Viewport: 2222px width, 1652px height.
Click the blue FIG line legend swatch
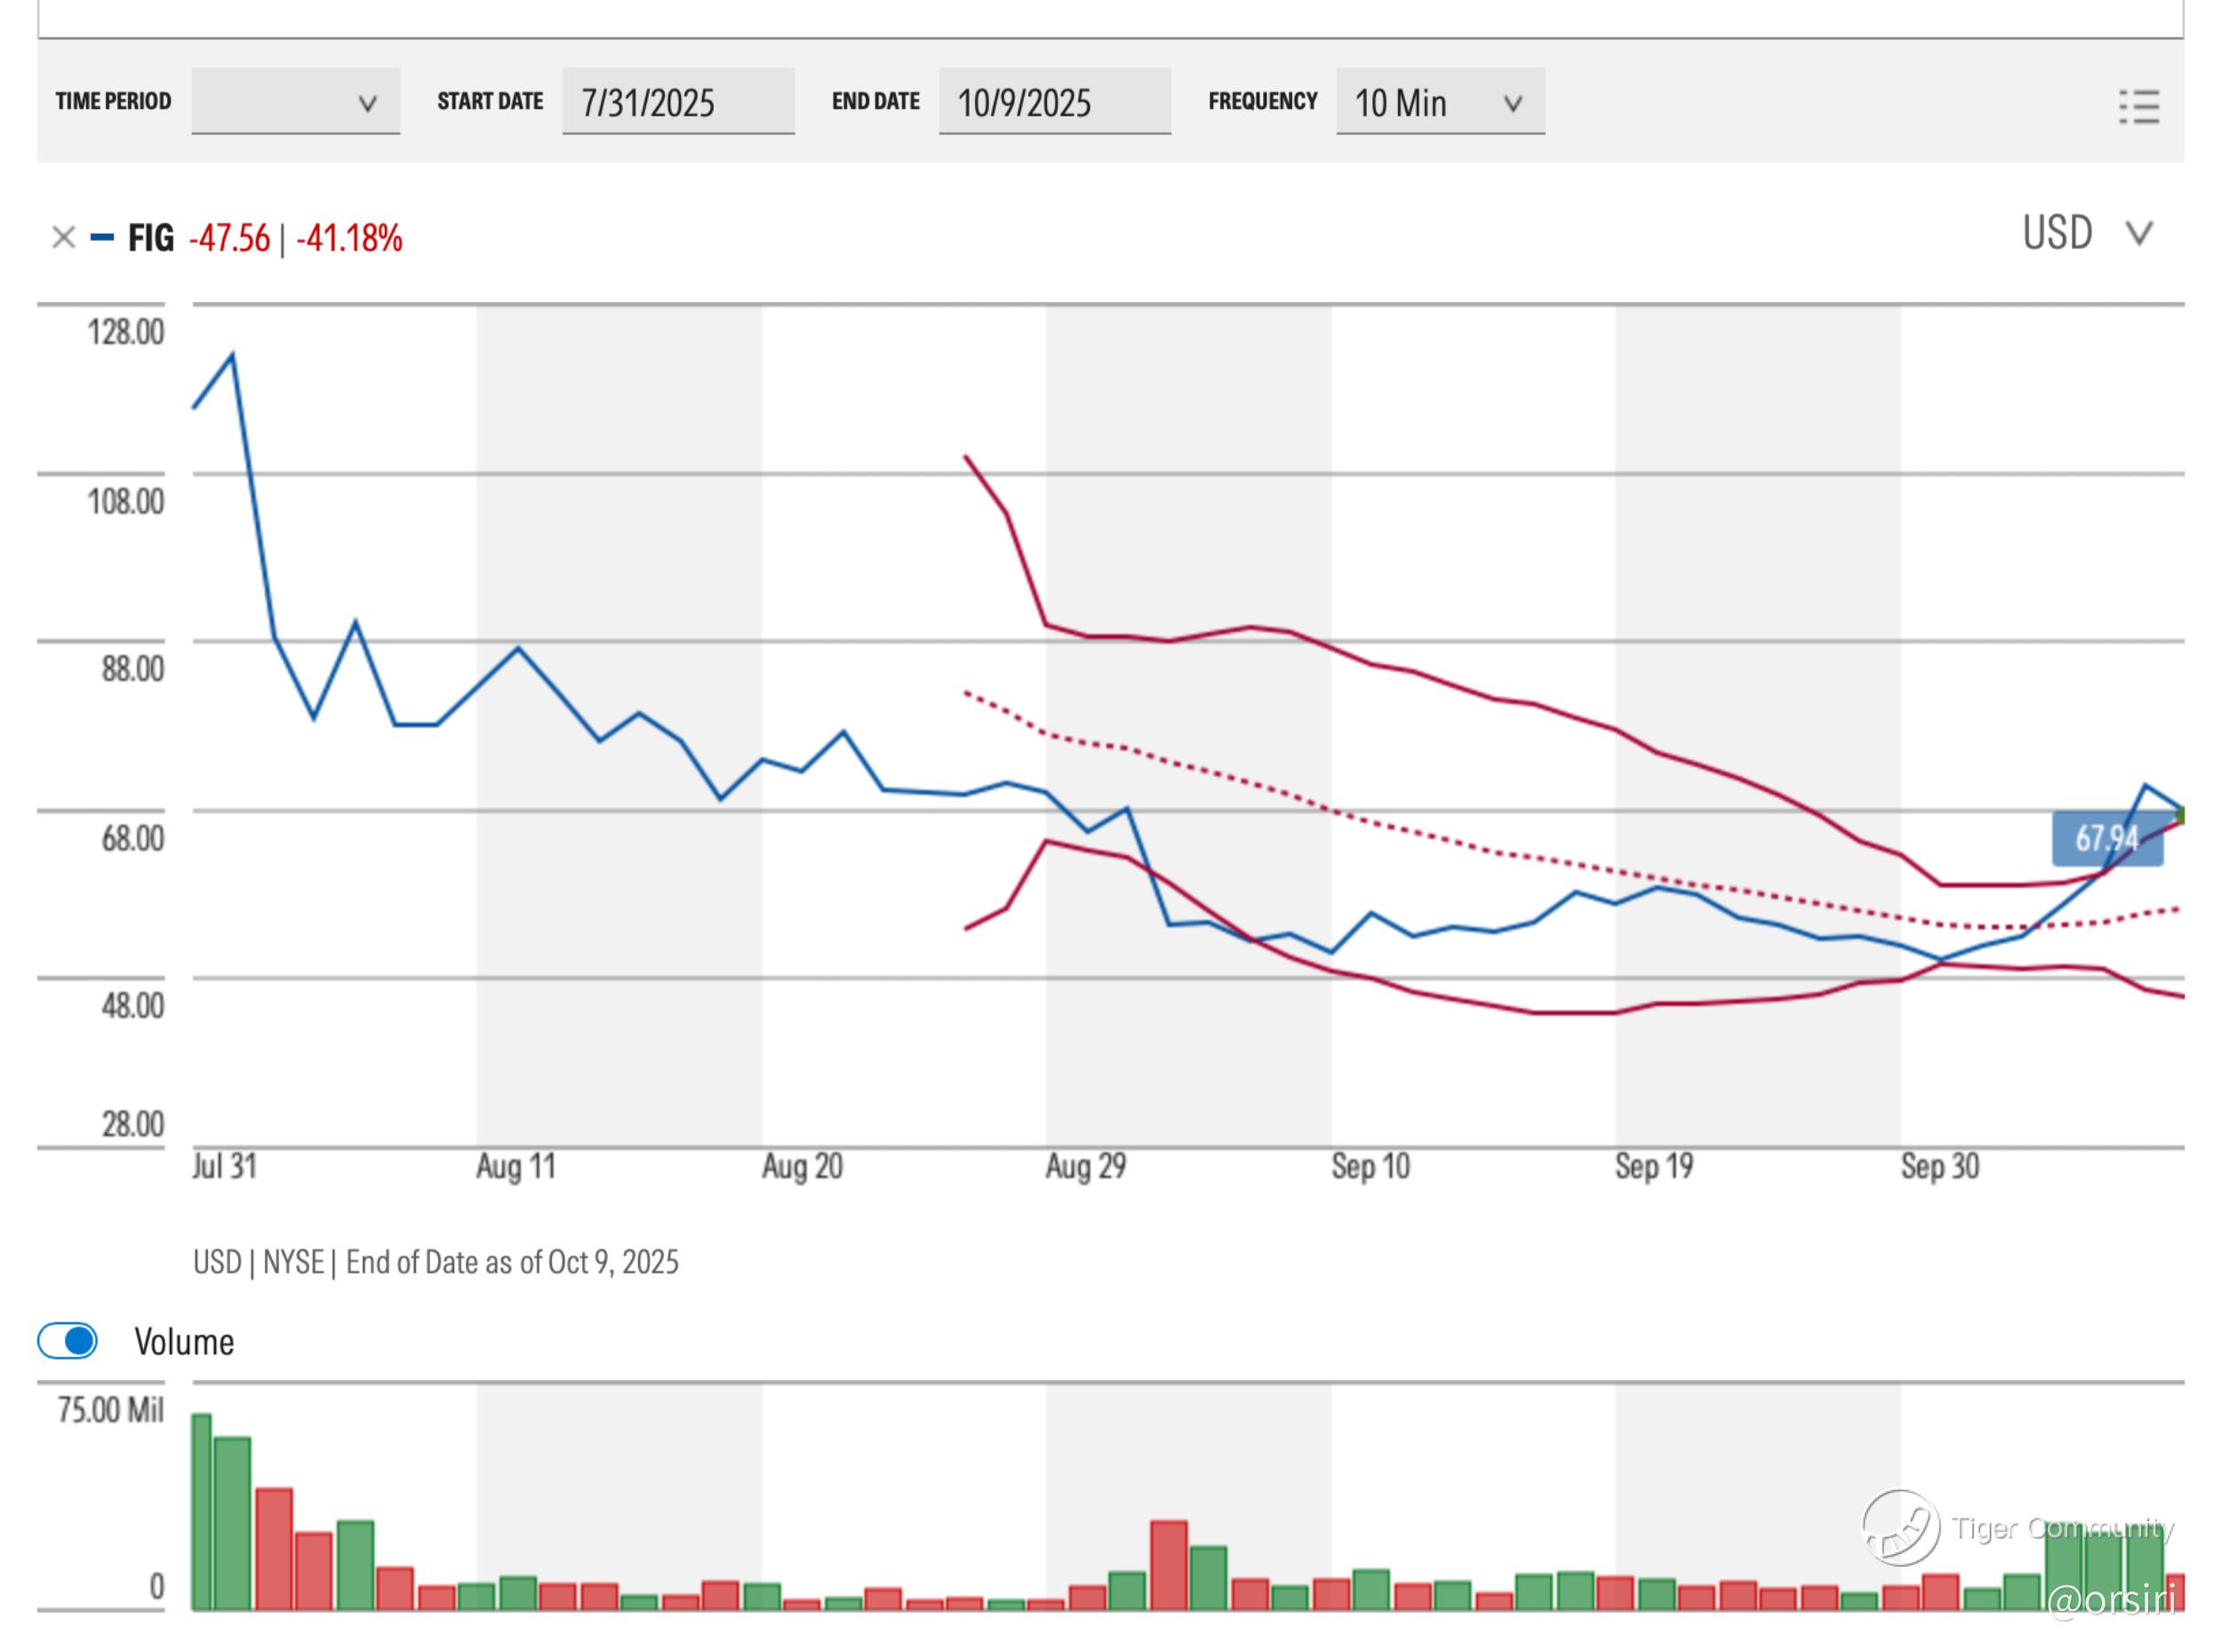click(x=102, y=238)
